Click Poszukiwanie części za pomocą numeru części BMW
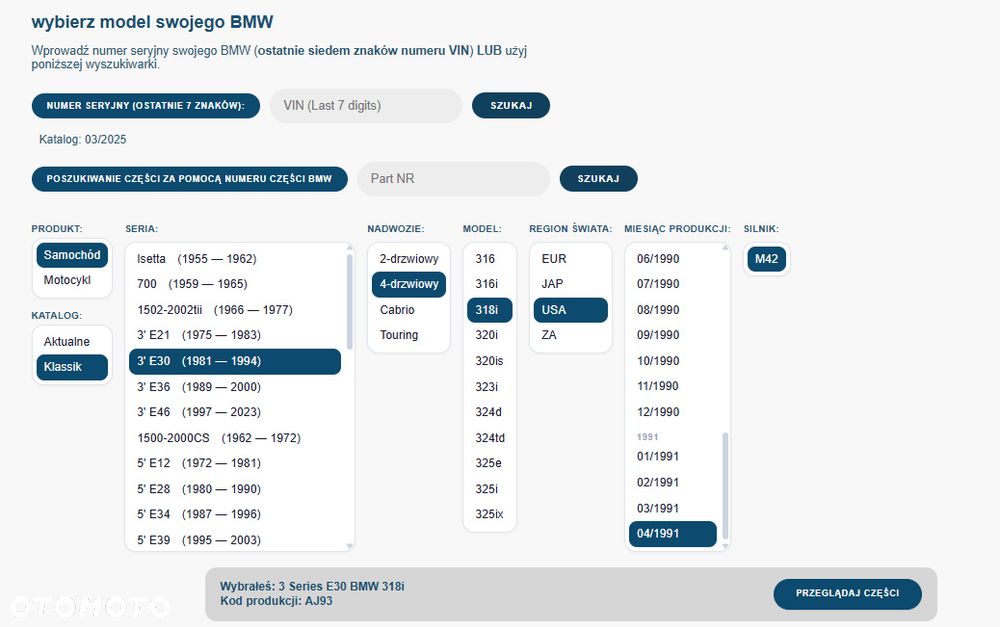The height and width of the screenshot is (627, 1000). pyautogui.click(x=189, y=179)
